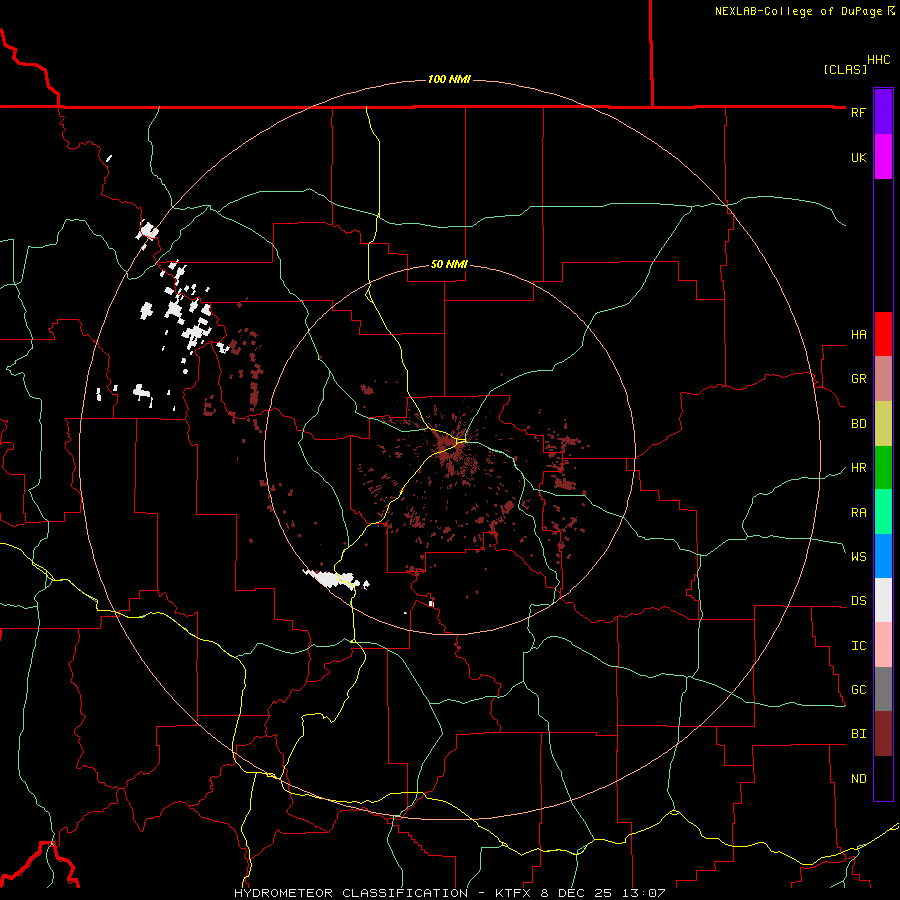The image size is (900, 900).
Task: Click the WS blue legend swatch
Action: 883,556
